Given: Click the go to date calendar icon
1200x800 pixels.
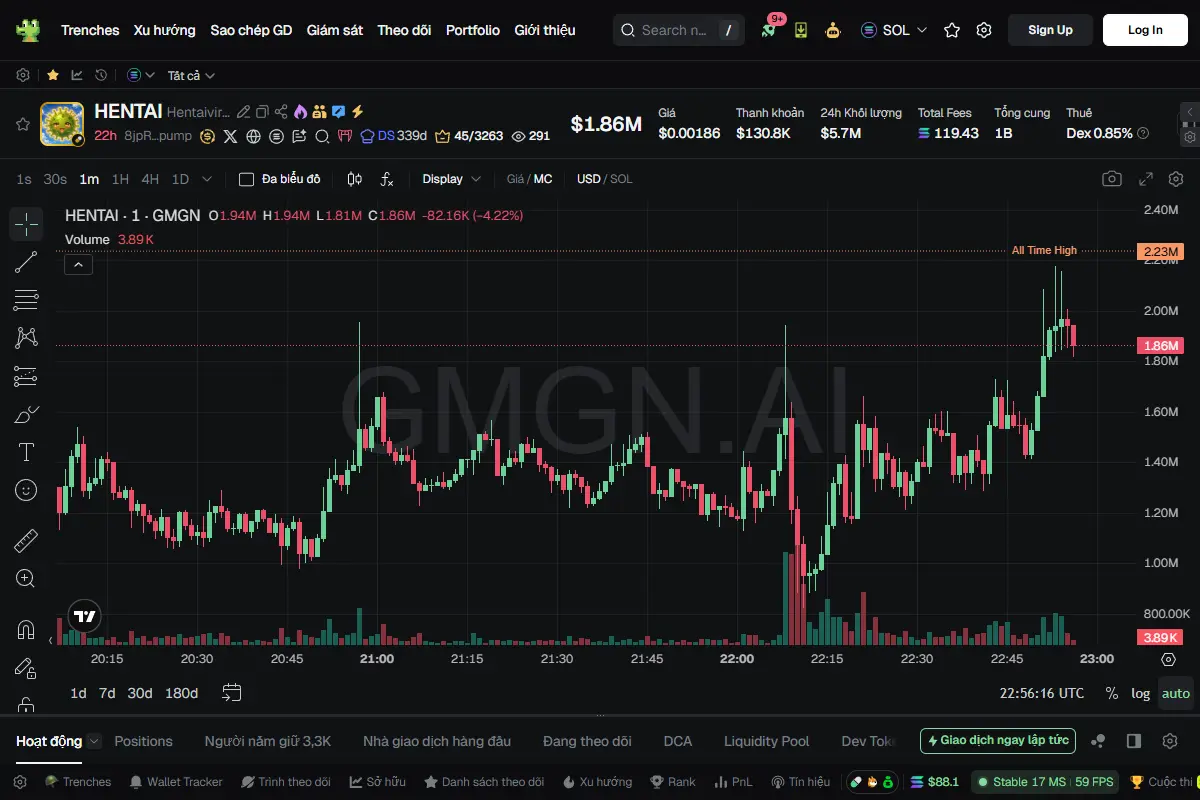Looking at the screenshot, I should click(x=232, y=692).
